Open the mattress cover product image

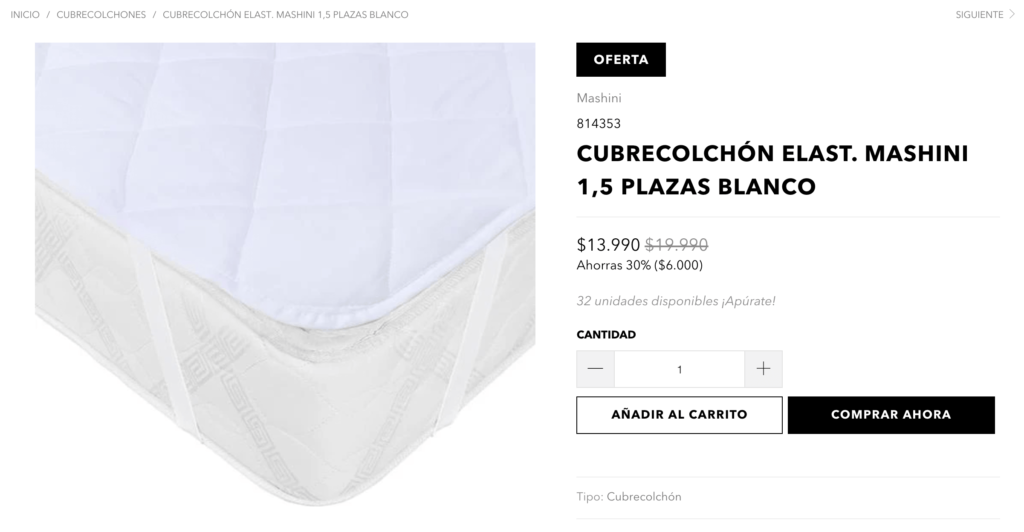click(x=285, y=274)
